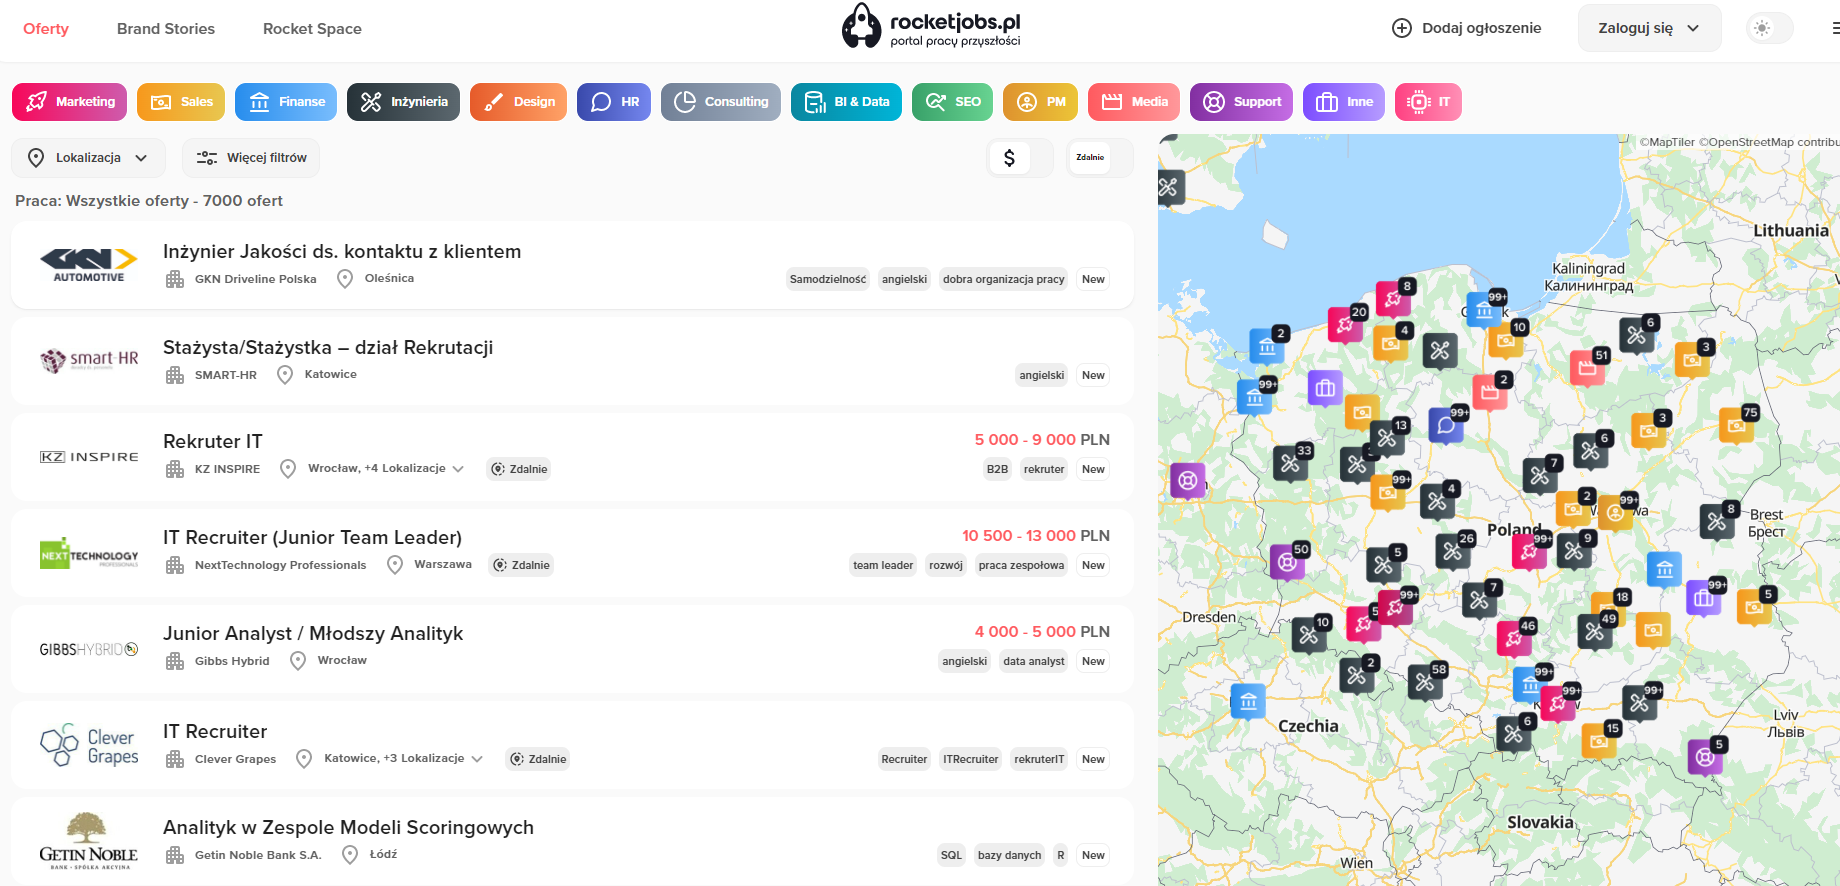Select the Media category chip

[x=1134, y=102]
